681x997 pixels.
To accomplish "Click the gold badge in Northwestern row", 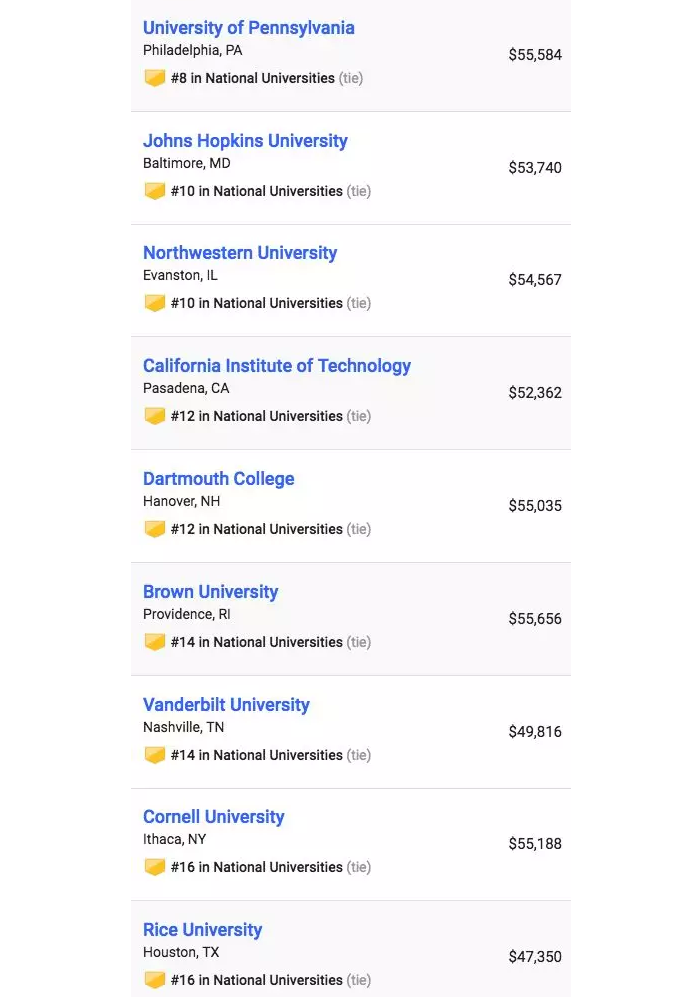I will (x=155, y=303).
